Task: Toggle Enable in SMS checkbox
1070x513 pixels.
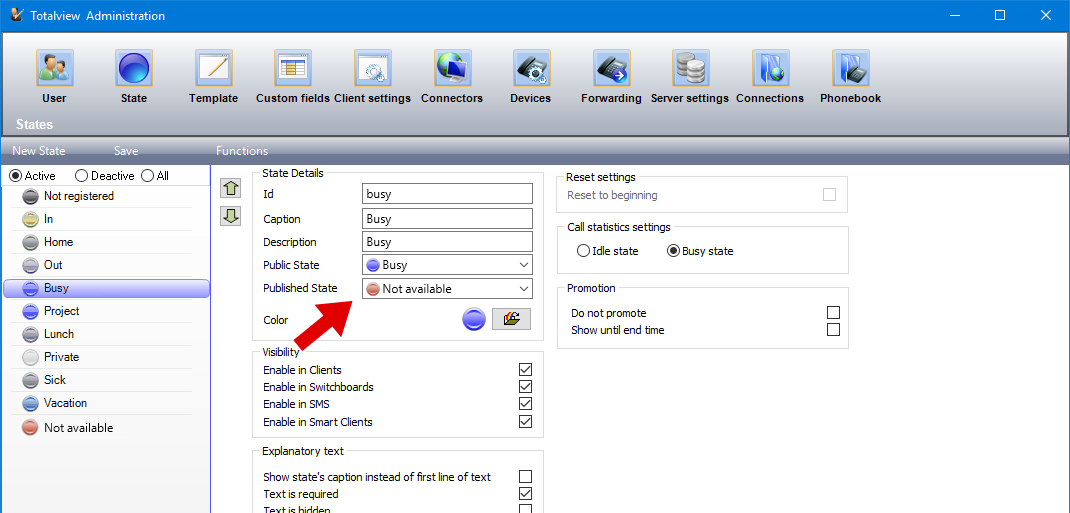Action: point(525,404)
